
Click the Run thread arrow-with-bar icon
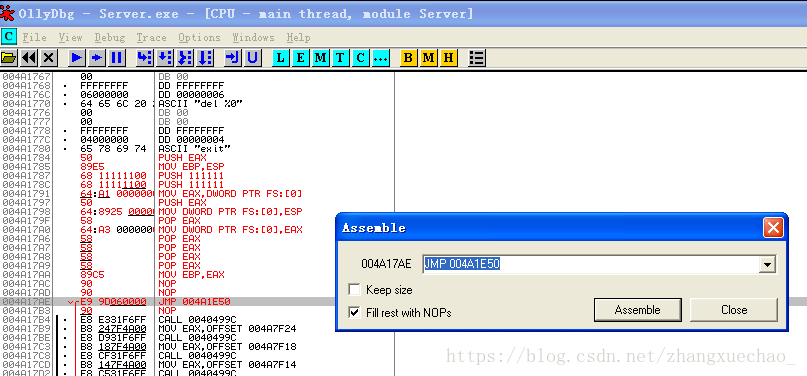(97, 58)
